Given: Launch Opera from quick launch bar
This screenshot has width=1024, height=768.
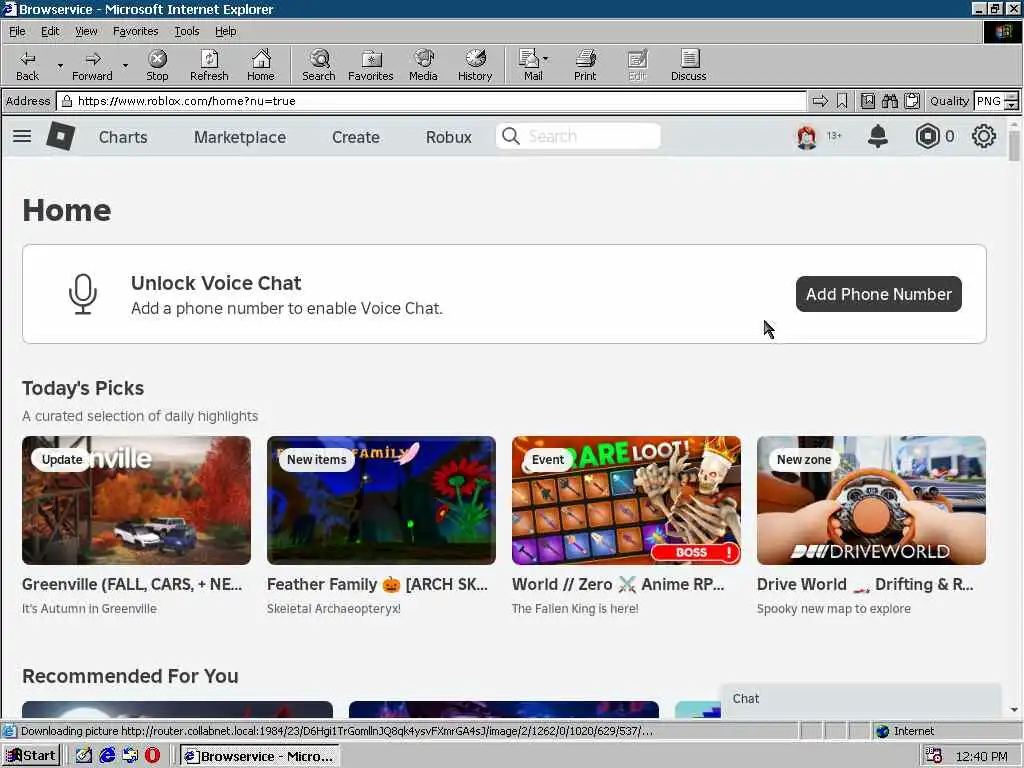Looking at the screenshot, I should click(153, 756).
